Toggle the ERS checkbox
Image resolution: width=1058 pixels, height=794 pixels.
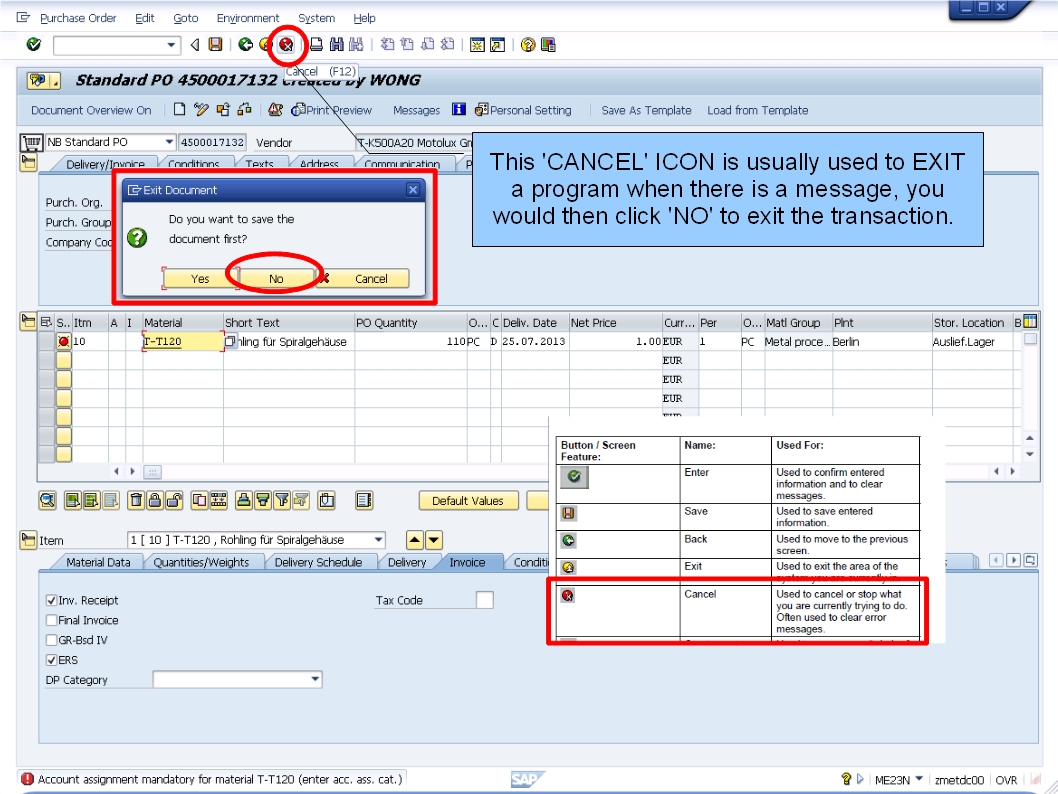click(x=51, y=660)
